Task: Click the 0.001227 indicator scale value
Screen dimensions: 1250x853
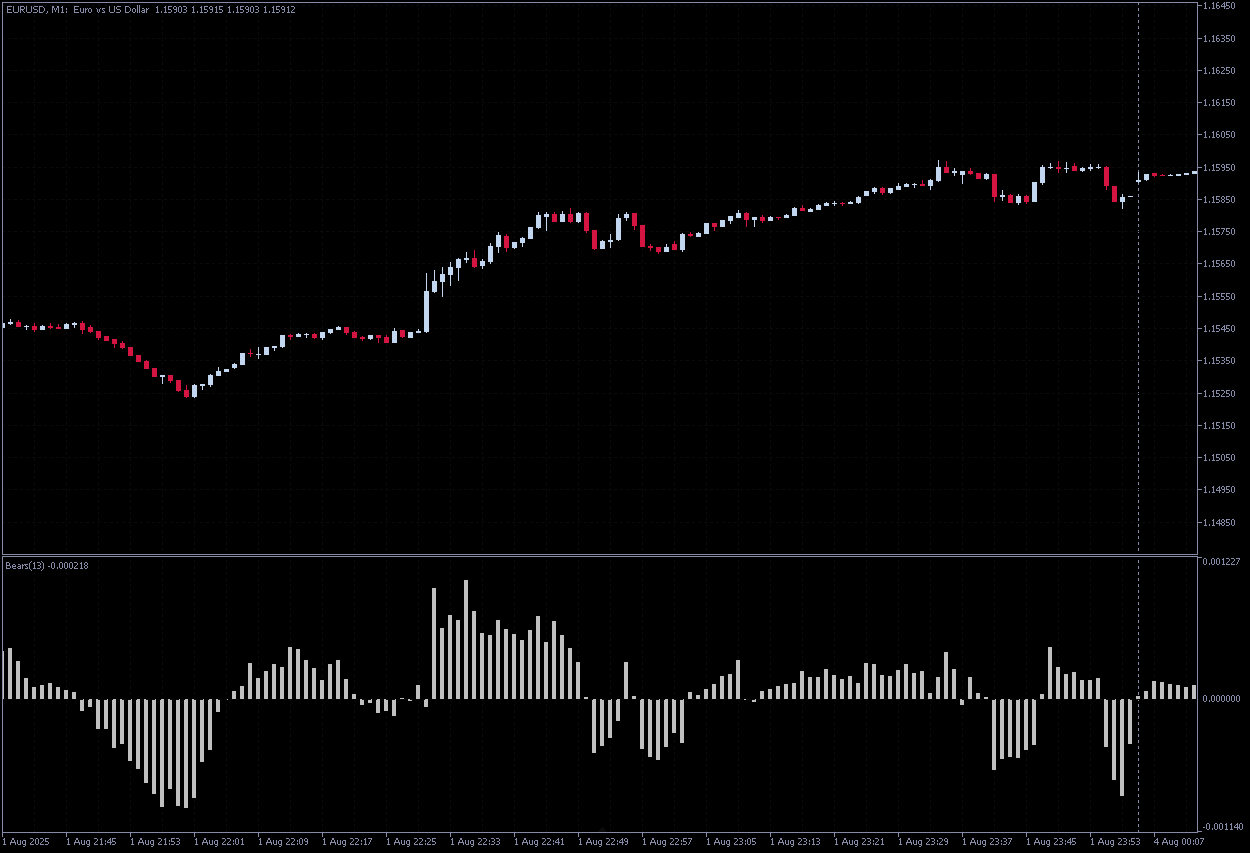Action: 1222,562
